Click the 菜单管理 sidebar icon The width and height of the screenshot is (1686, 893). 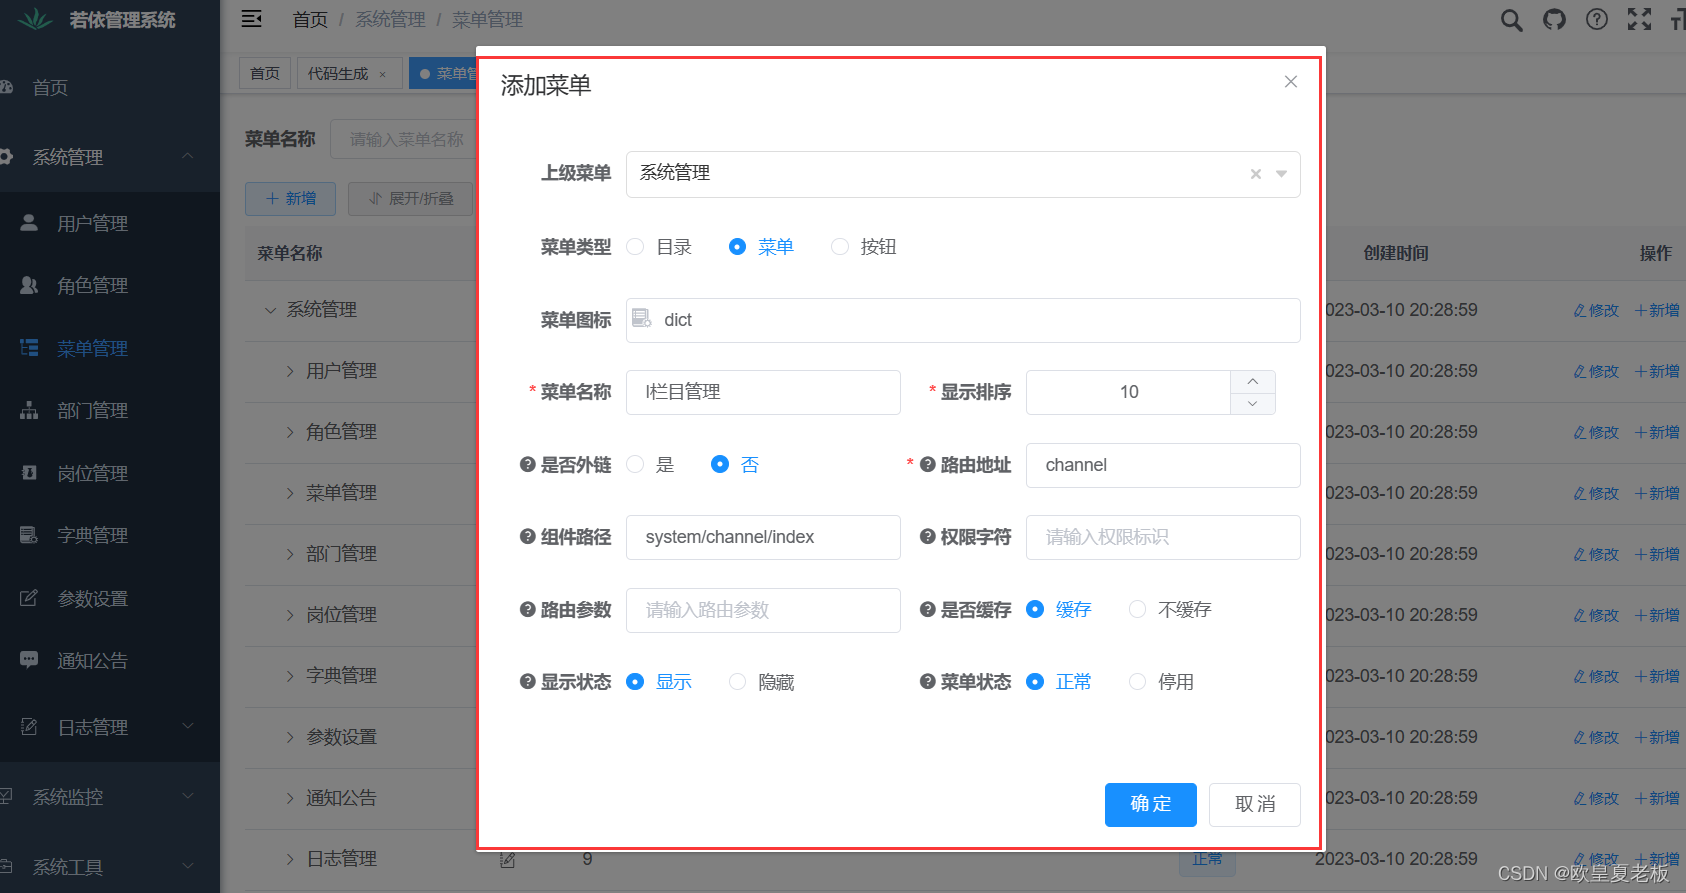(x=29, y=348)
